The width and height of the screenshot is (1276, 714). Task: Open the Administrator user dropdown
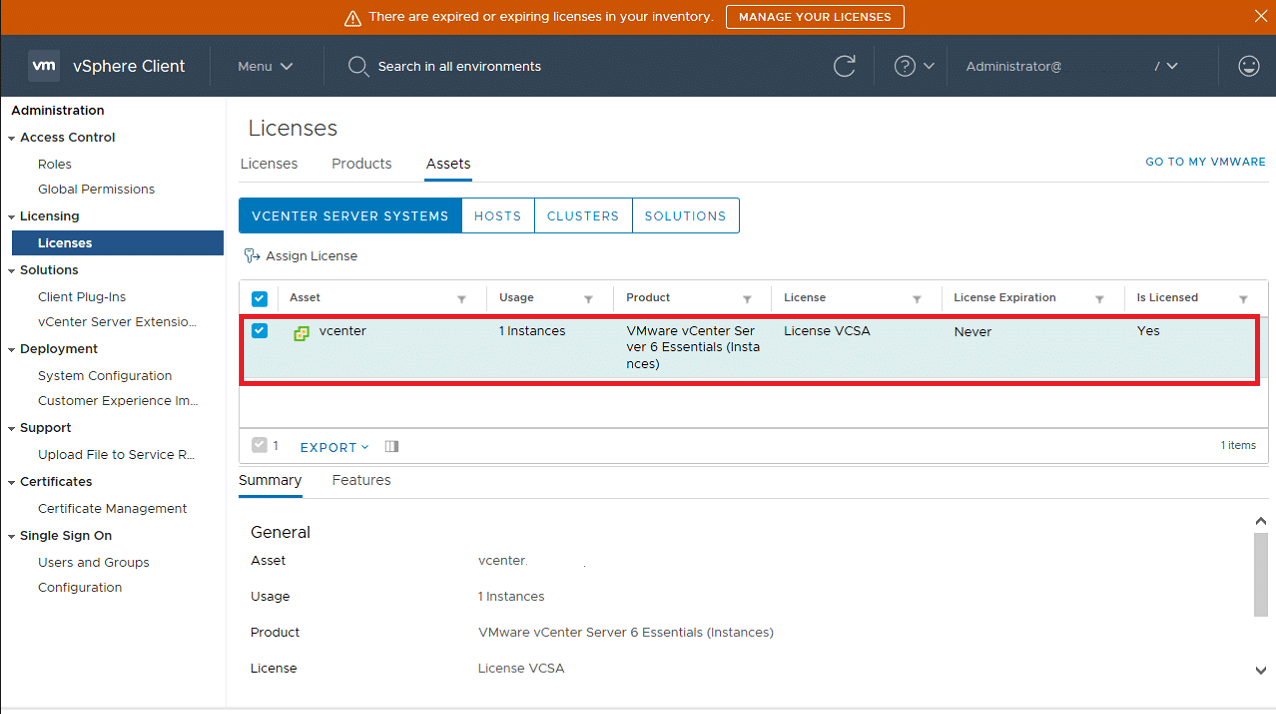click(x=1072, y=66)
